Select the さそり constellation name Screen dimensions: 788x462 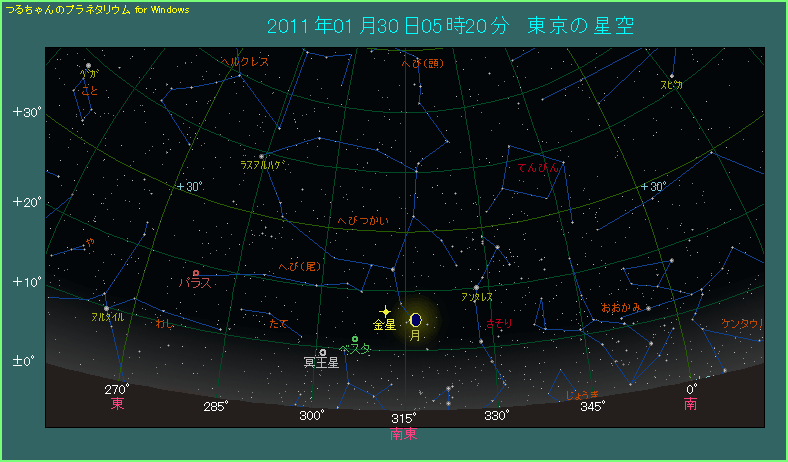click(499, 323)
